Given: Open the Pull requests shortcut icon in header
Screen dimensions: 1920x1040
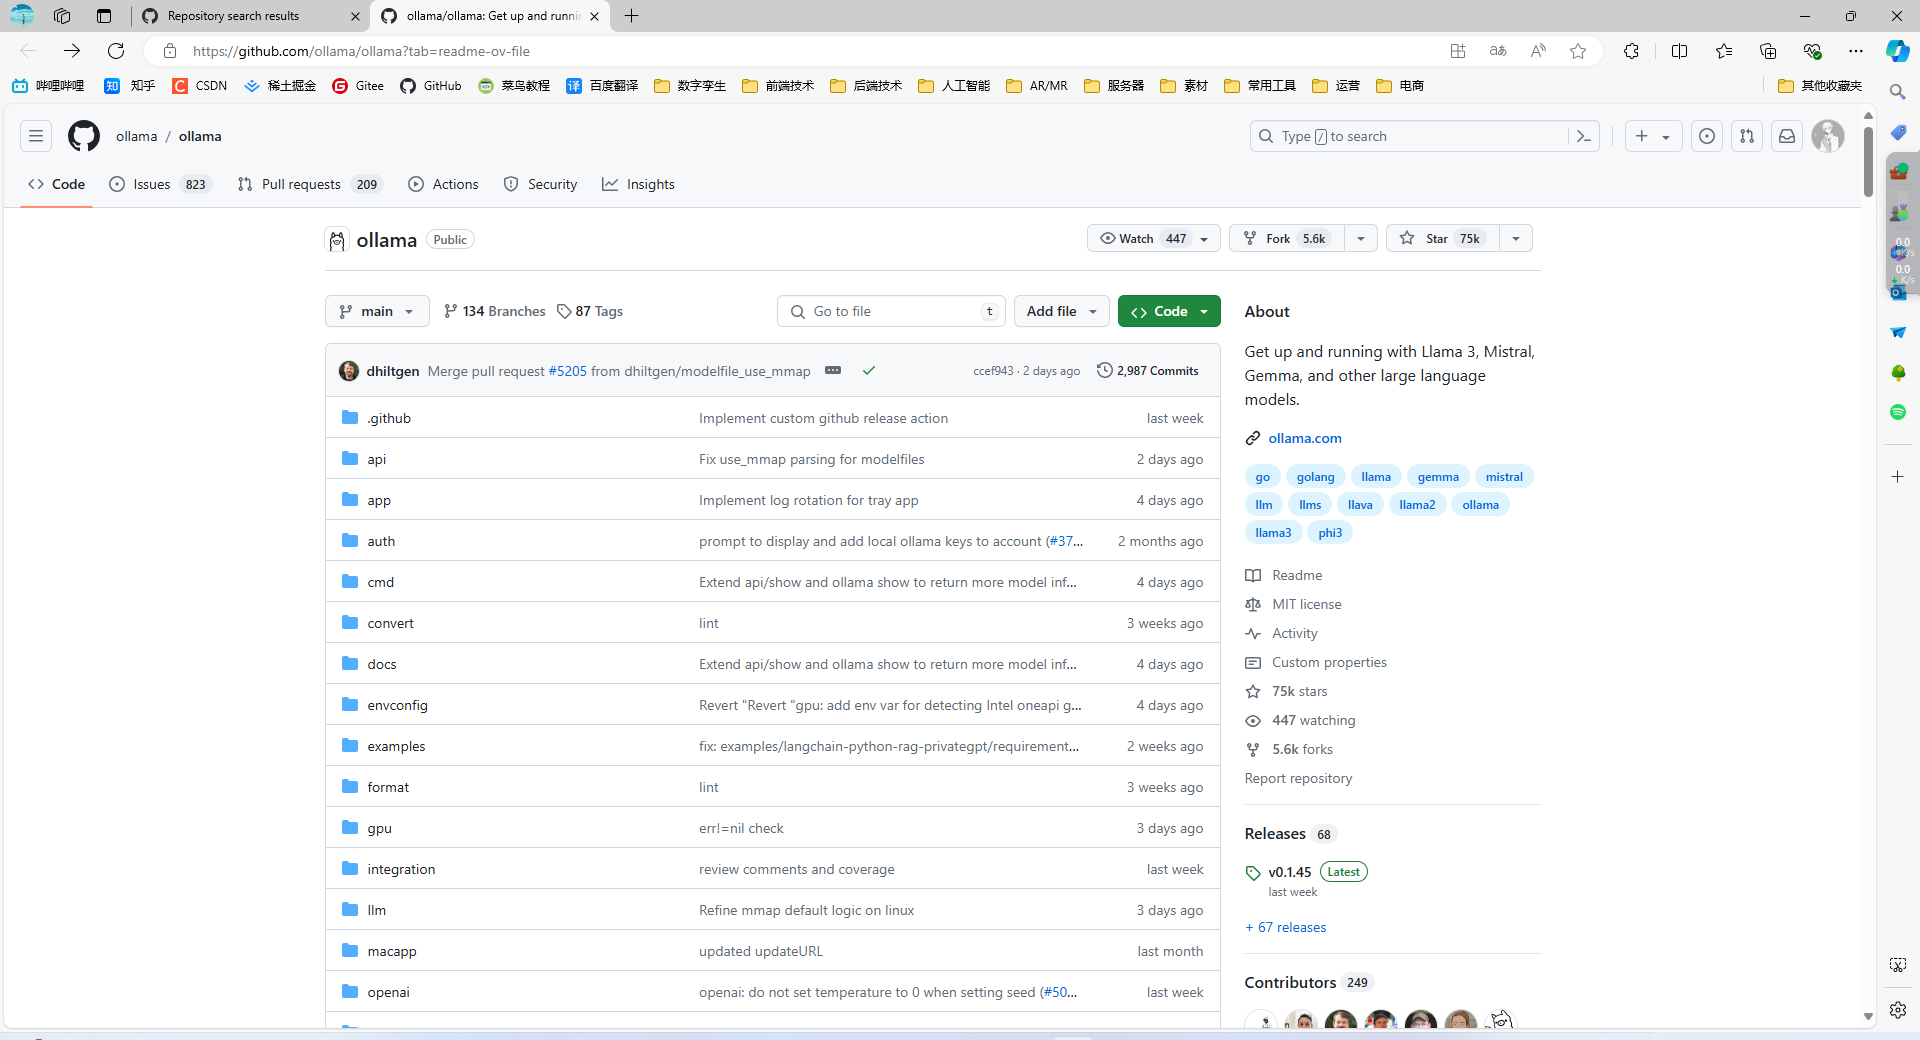Looking at the screenshot, I should tap(1747, 136).
